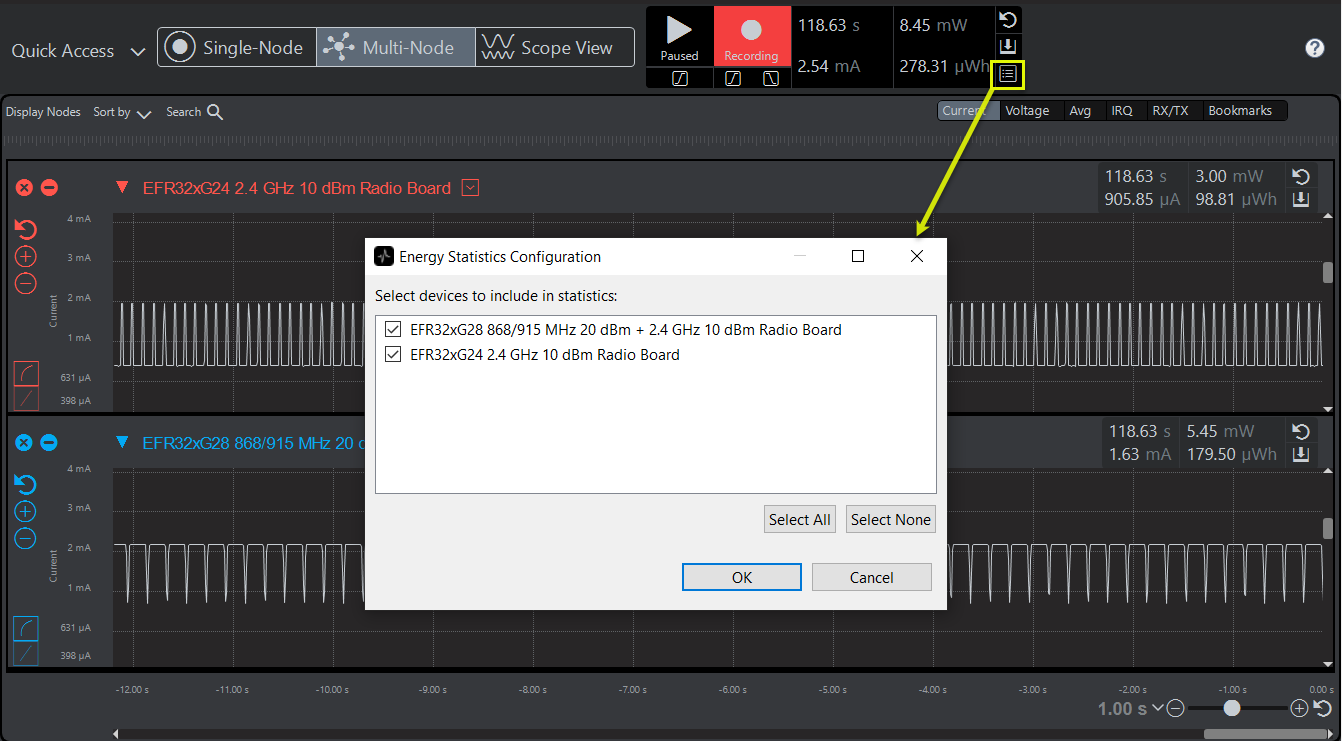Click the search magnifier icon
Screen dimensions: 1342x741
click(215, 112)
